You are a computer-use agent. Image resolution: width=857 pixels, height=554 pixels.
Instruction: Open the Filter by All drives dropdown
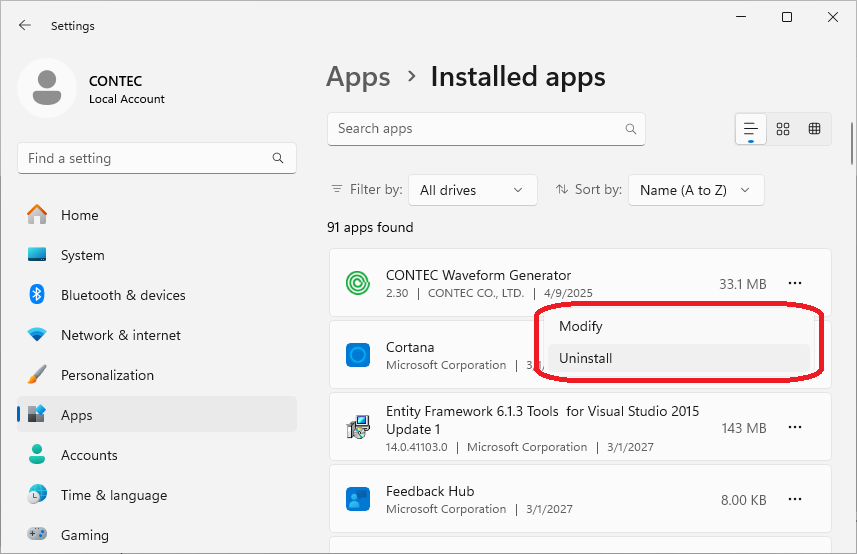click(473, 190)
